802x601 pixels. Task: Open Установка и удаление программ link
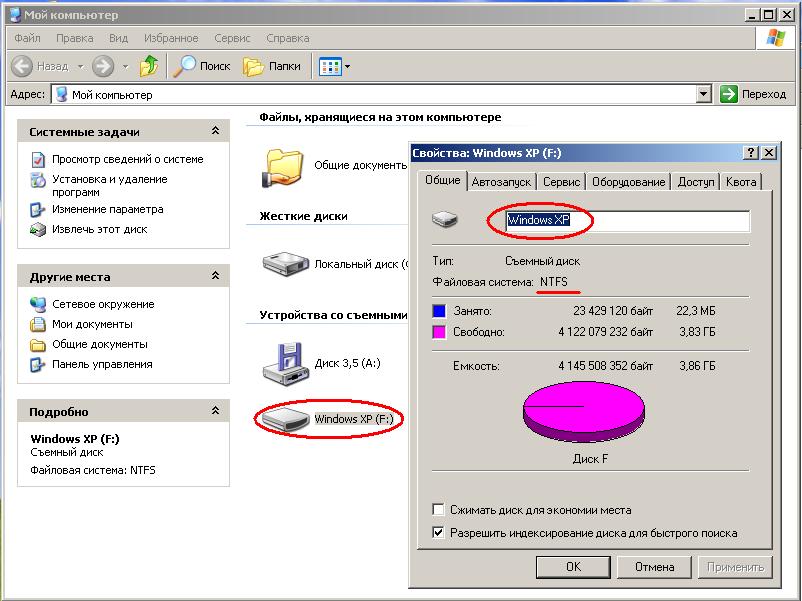[x=110, y=186]
